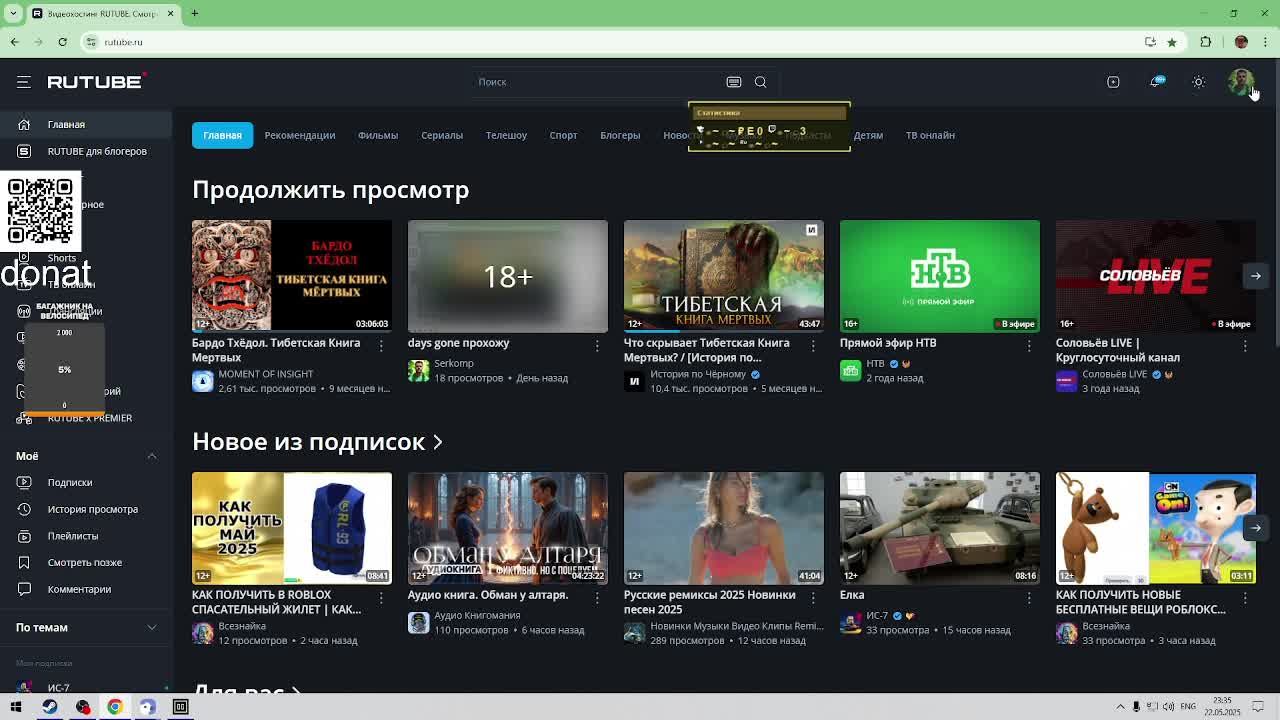Screen dimensions: 1280x720
Task: Open the notifications icon in header
Action: click(x=1157, y=82)
